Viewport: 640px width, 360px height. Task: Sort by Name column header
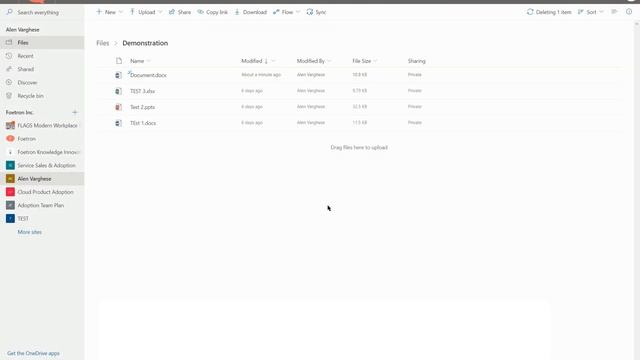point(137,61)
